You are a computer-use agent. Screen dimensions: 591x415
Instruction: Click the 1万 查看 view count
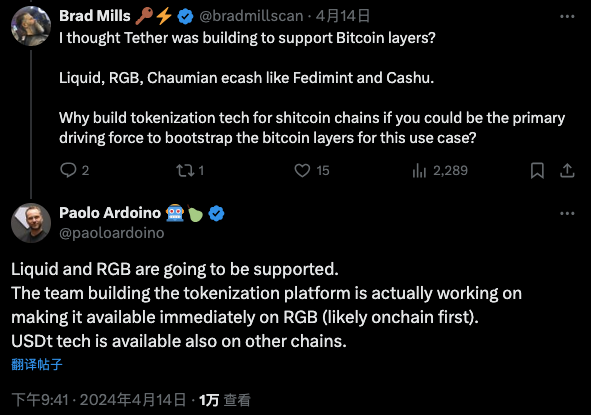pyautogui.click(x=225, y=400)
